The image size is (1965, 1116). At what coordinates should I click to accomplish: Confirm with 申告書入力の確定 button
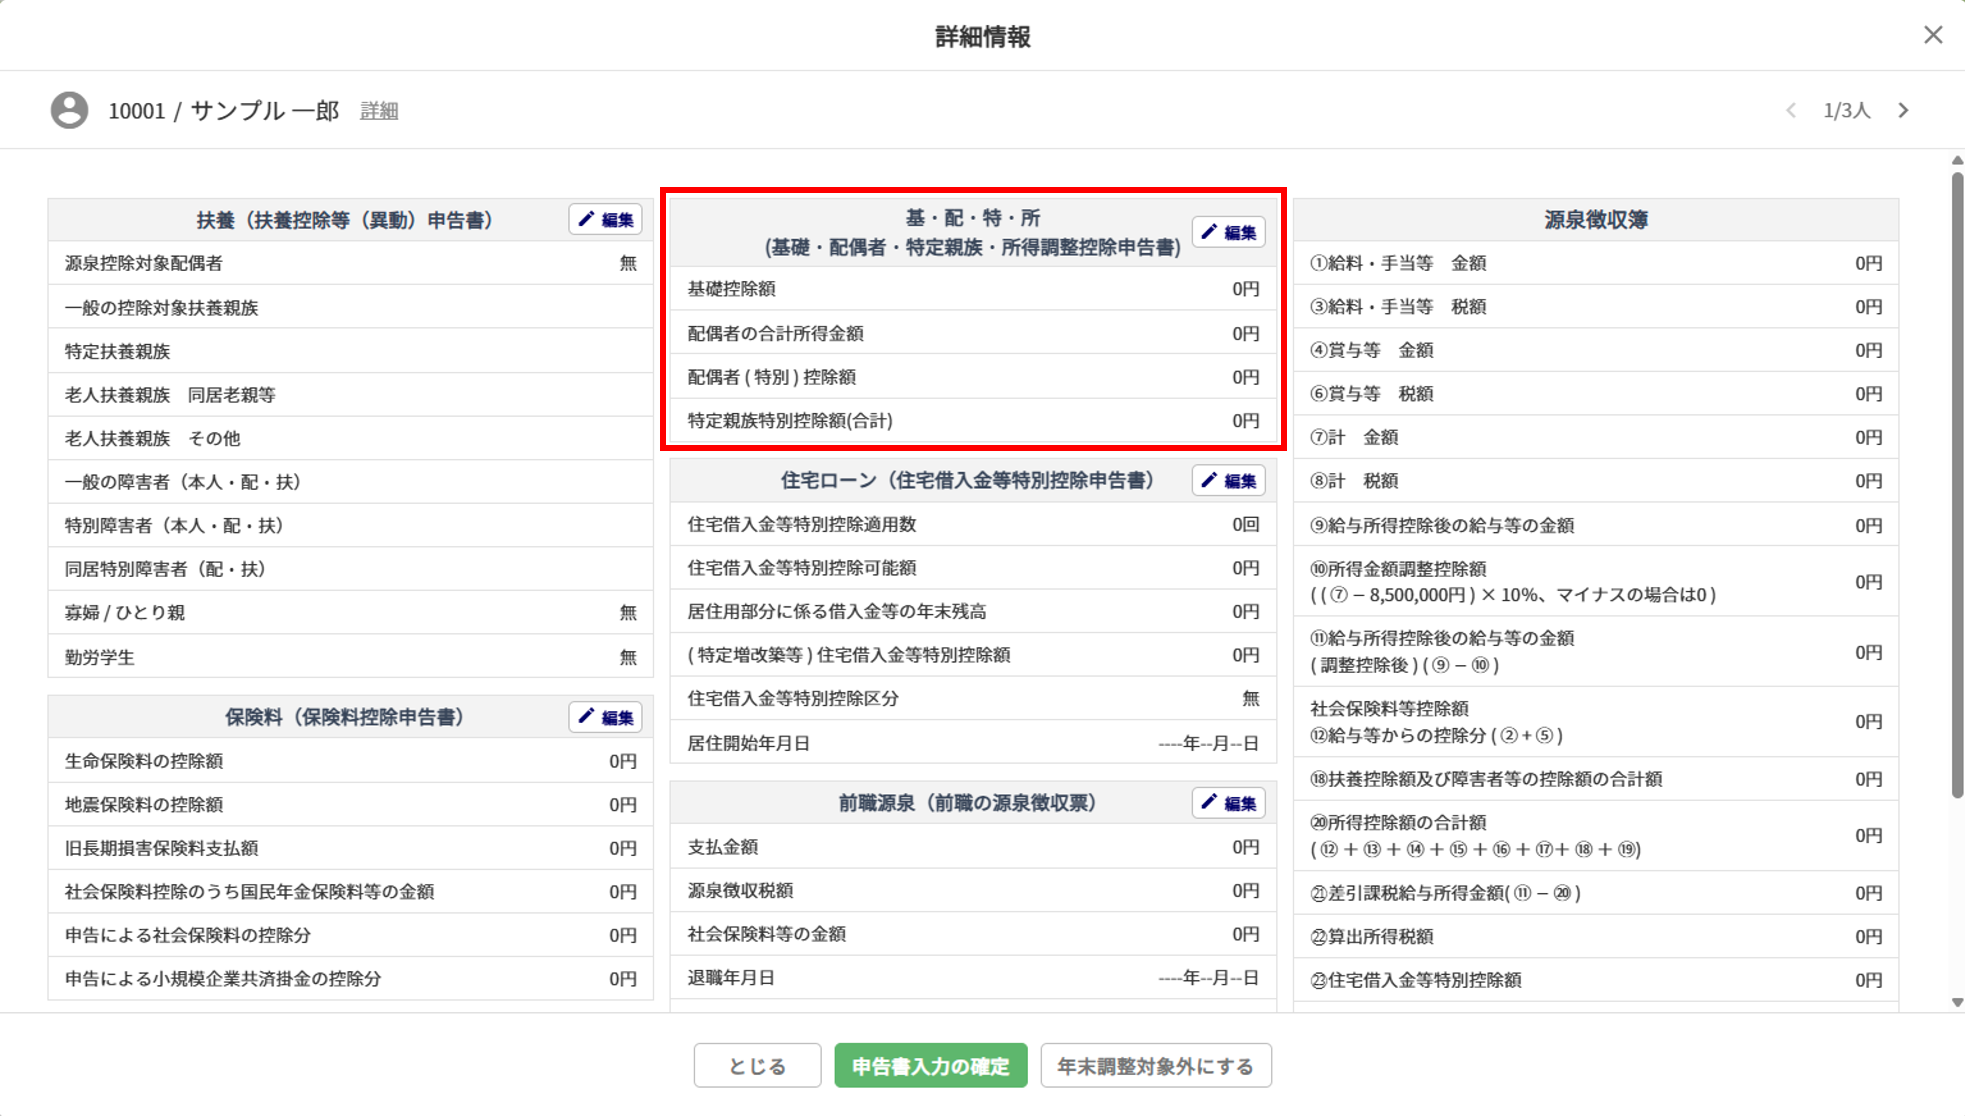click(930, 1066)
